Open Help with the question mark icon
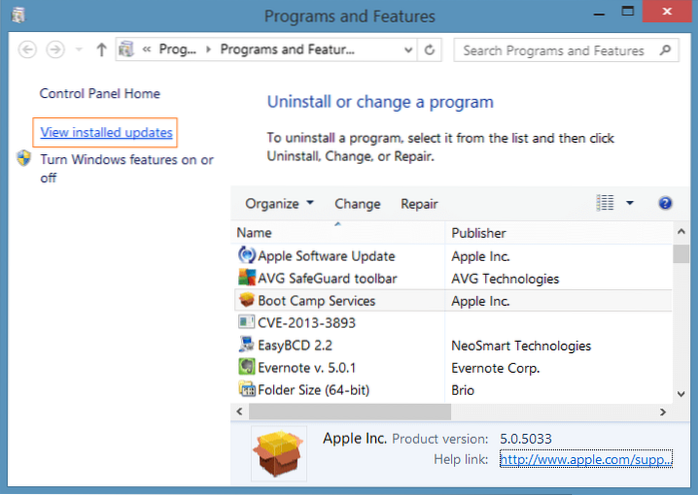Image resolution: width=698 pixels, height=495 pixels. coord(665,203)
